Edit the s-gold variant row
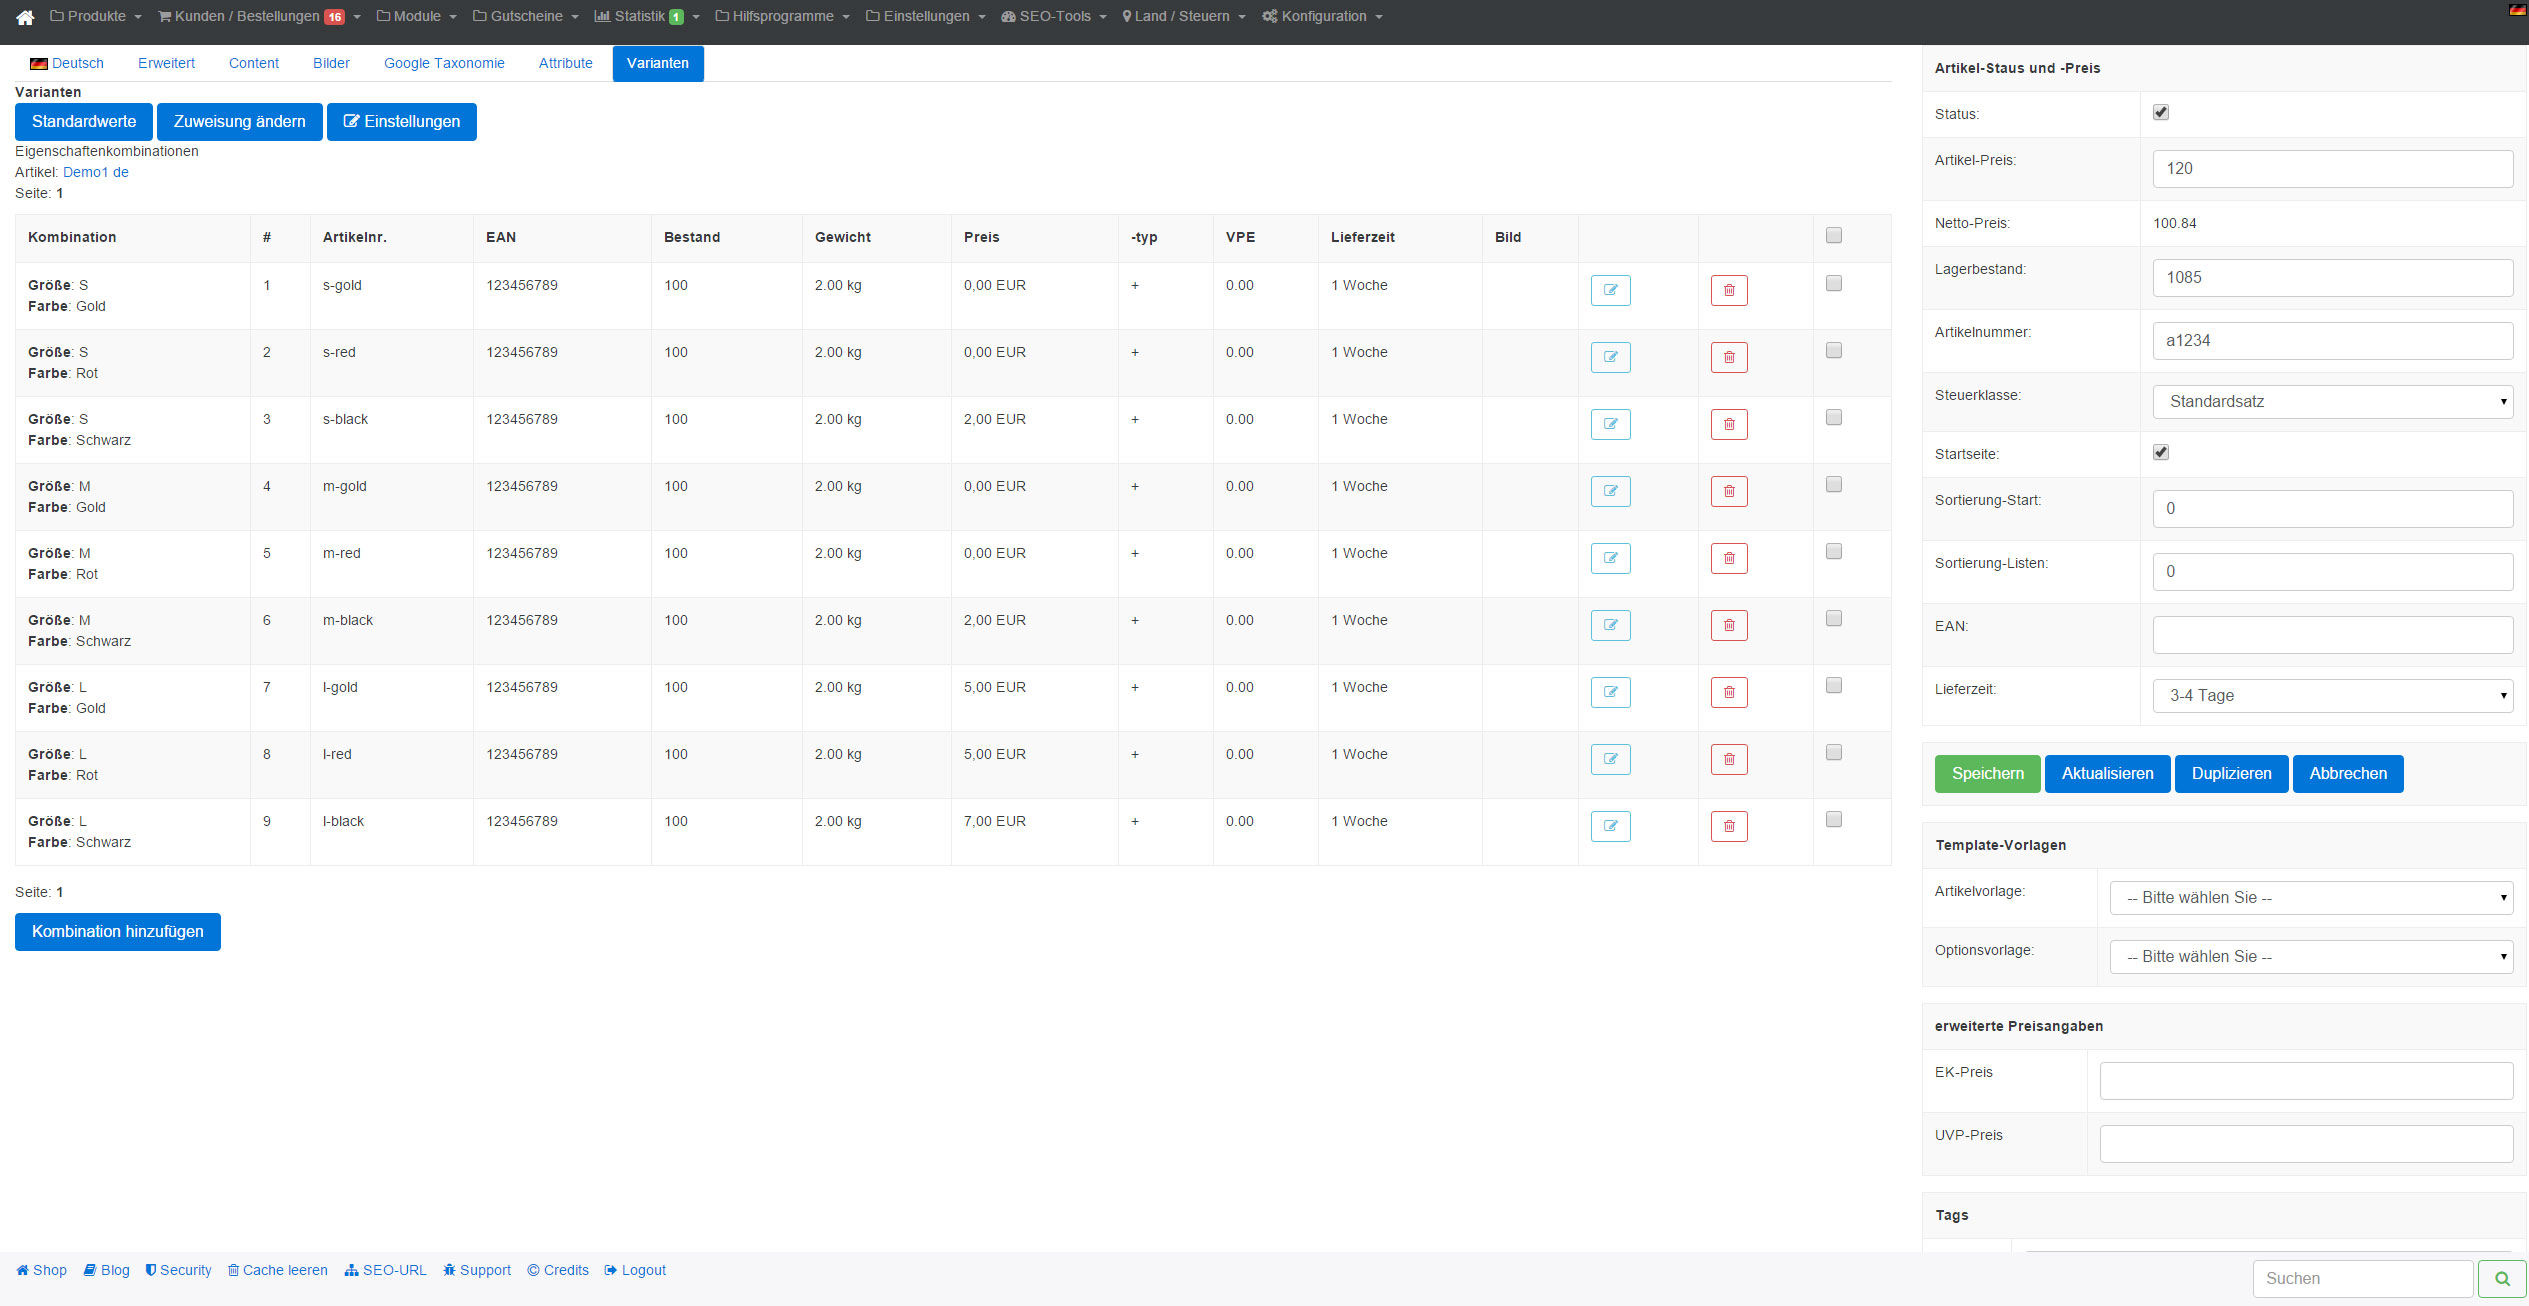The width and height of the screenshot is (2529, 1306). tap(1610, 290)
